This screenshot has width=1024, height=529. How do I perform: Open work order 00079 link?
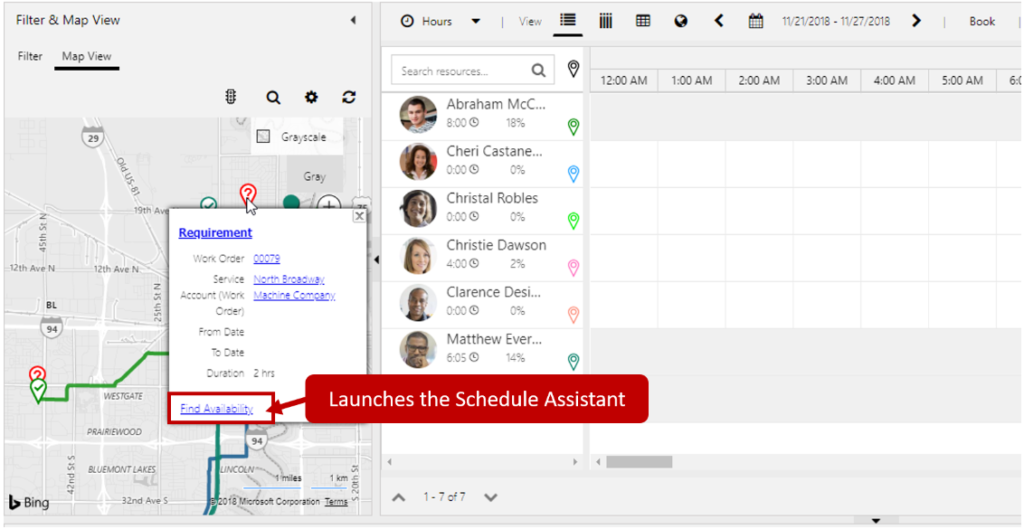click(x=267, y=258)
